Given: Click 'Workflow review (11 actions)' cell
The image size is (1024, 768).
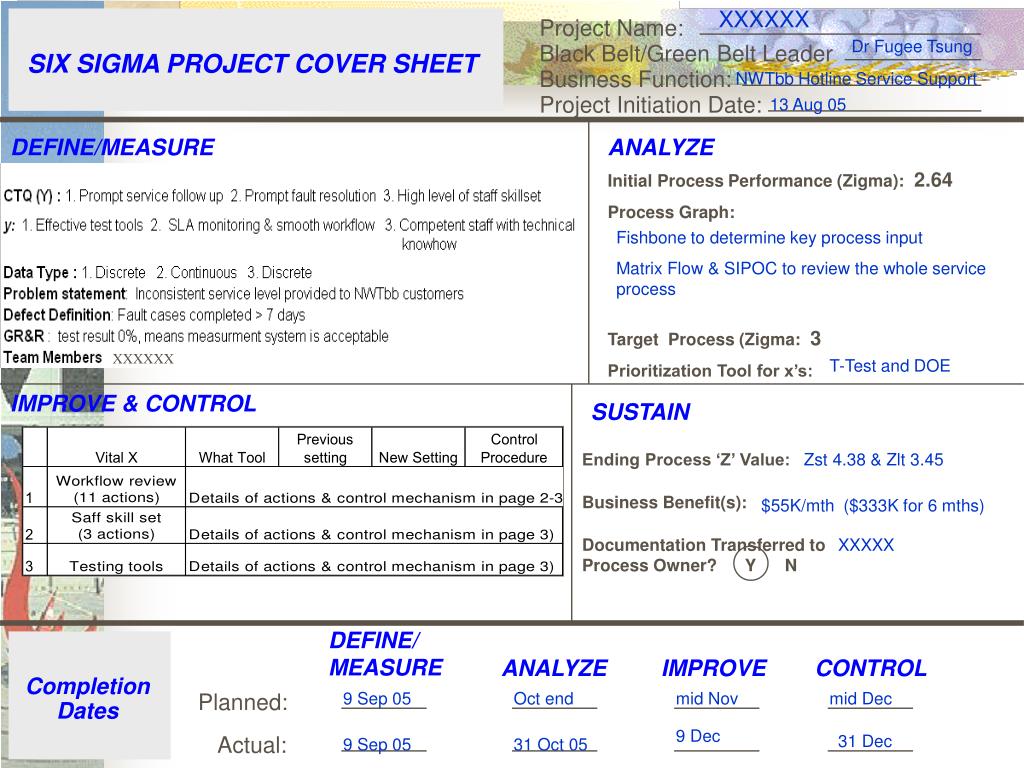Looking at the screenshot, I should [116, 488].
